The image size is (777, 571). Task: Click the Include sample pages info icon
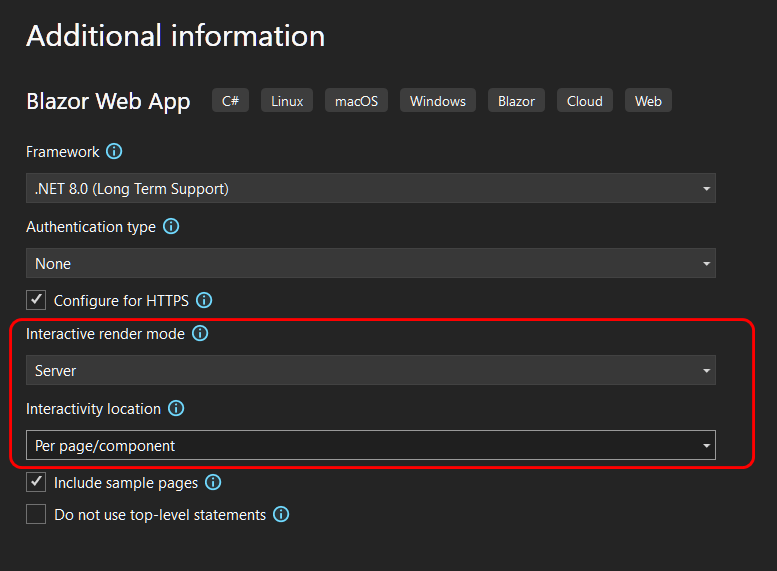tap(213, 482)
